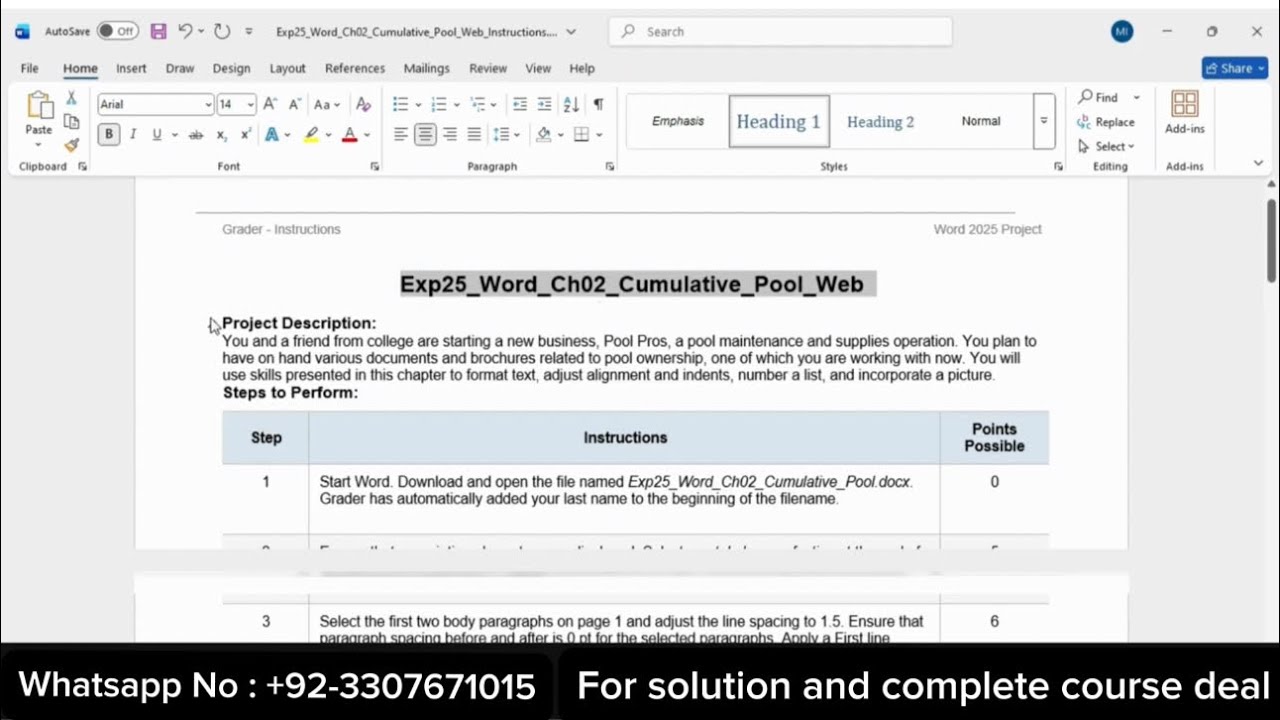Apply text effects glowing A icon

[x=271, y=134]
